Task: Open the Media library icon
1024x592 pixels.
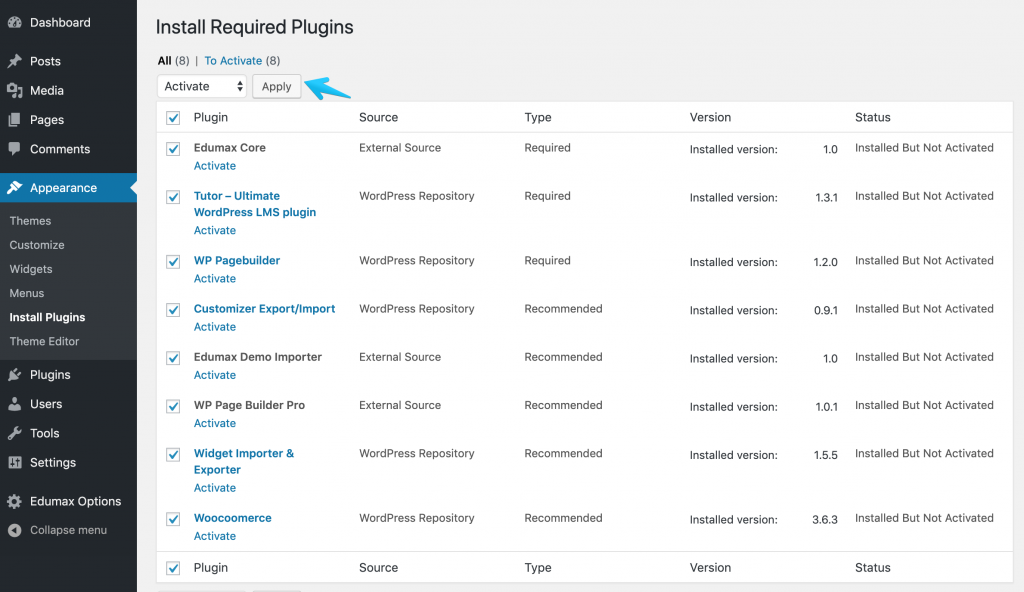Action: pos(14,90)
